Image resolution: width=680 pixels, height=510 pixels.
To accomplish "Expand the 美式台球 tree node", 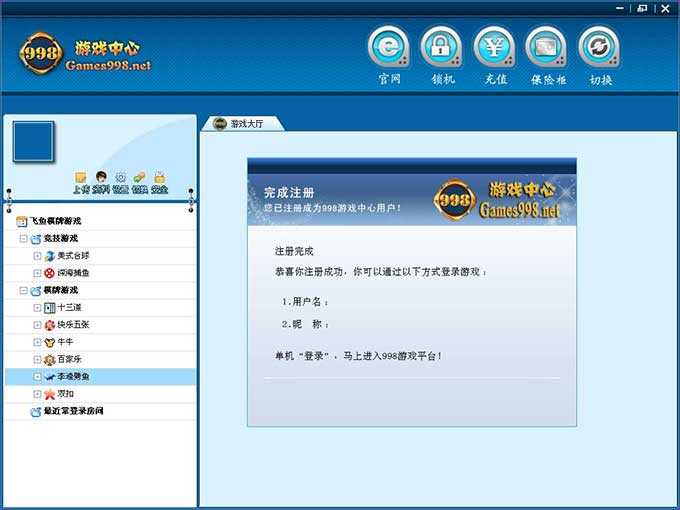I will [37, 256].
